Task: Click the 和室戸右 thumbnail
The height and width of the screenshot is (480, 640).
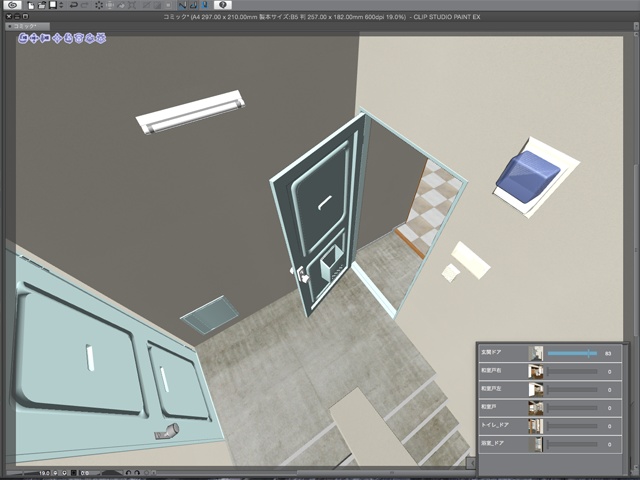Action: click(536, 371)
